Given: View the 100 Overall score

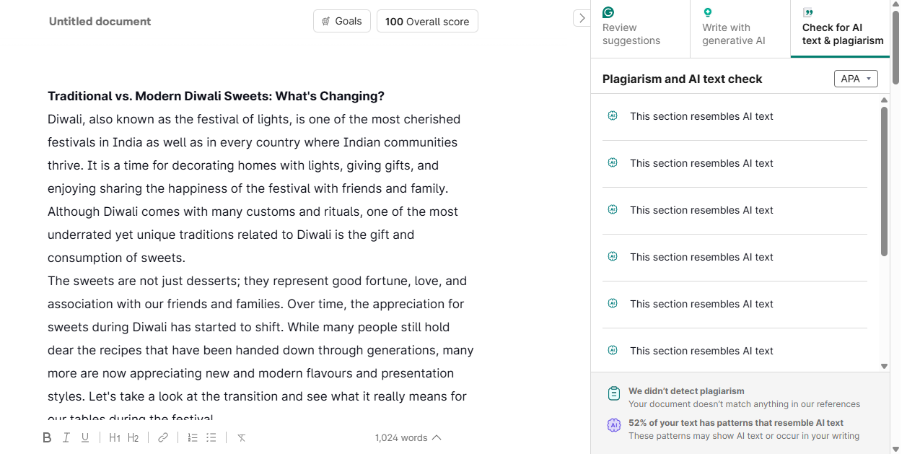Looking at the screenshot, I should [x=427, y=21].
